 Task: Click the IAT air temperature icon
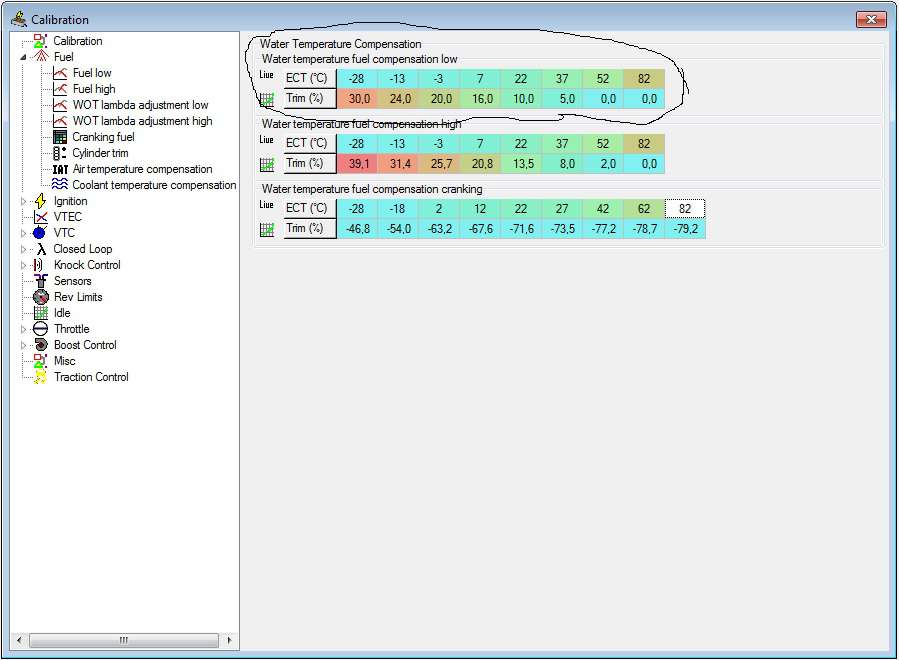point(60,169)
